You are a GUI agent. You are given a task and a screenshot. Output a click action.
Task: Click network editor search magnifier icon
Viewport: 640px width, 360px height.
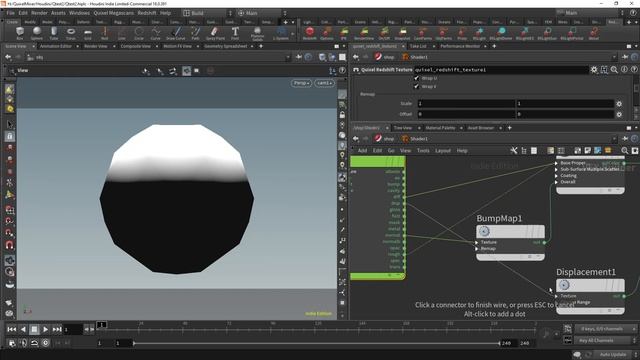tap(624, 151)
